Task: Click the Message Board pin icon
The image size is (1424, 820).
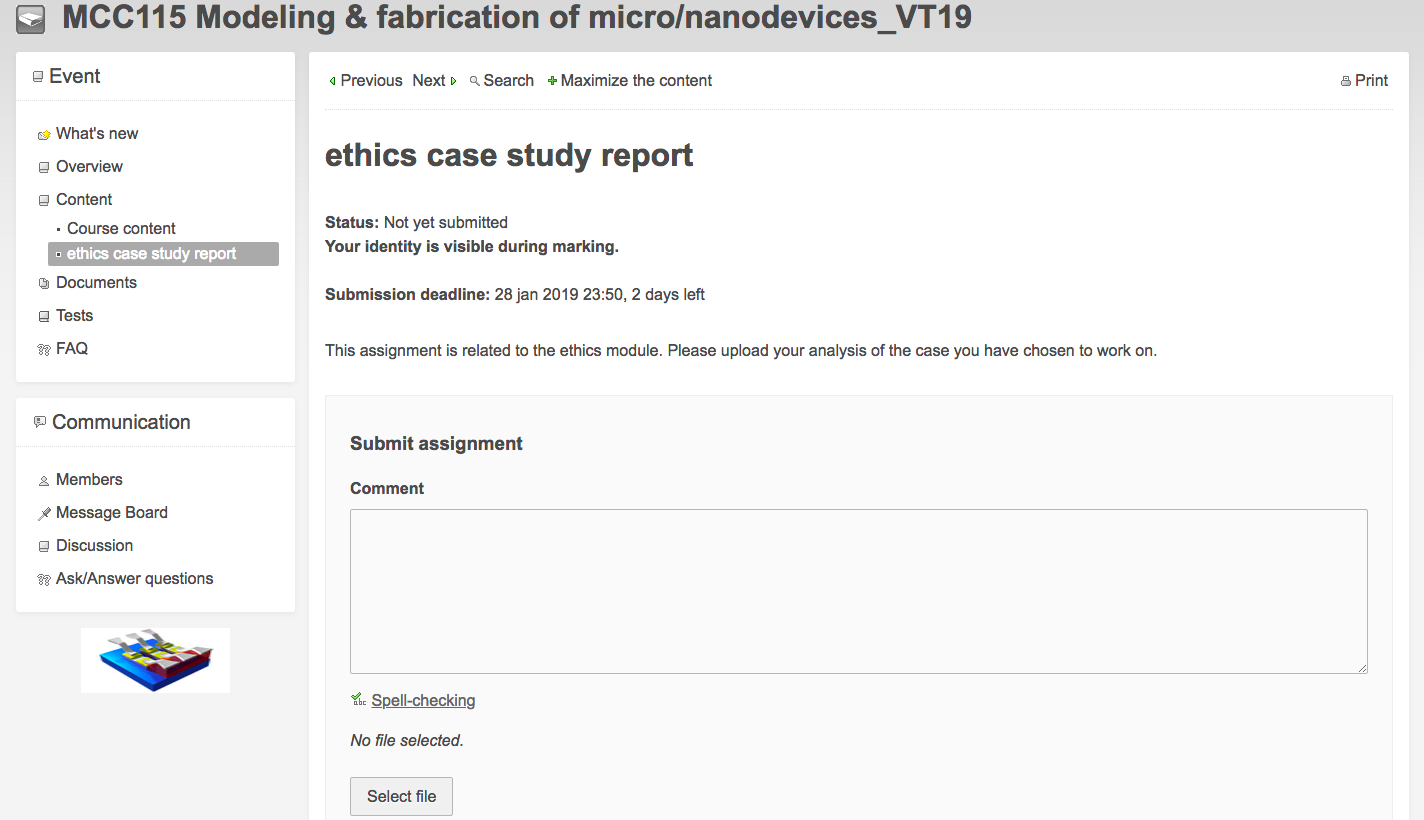Action: click(x=43, y=513)
